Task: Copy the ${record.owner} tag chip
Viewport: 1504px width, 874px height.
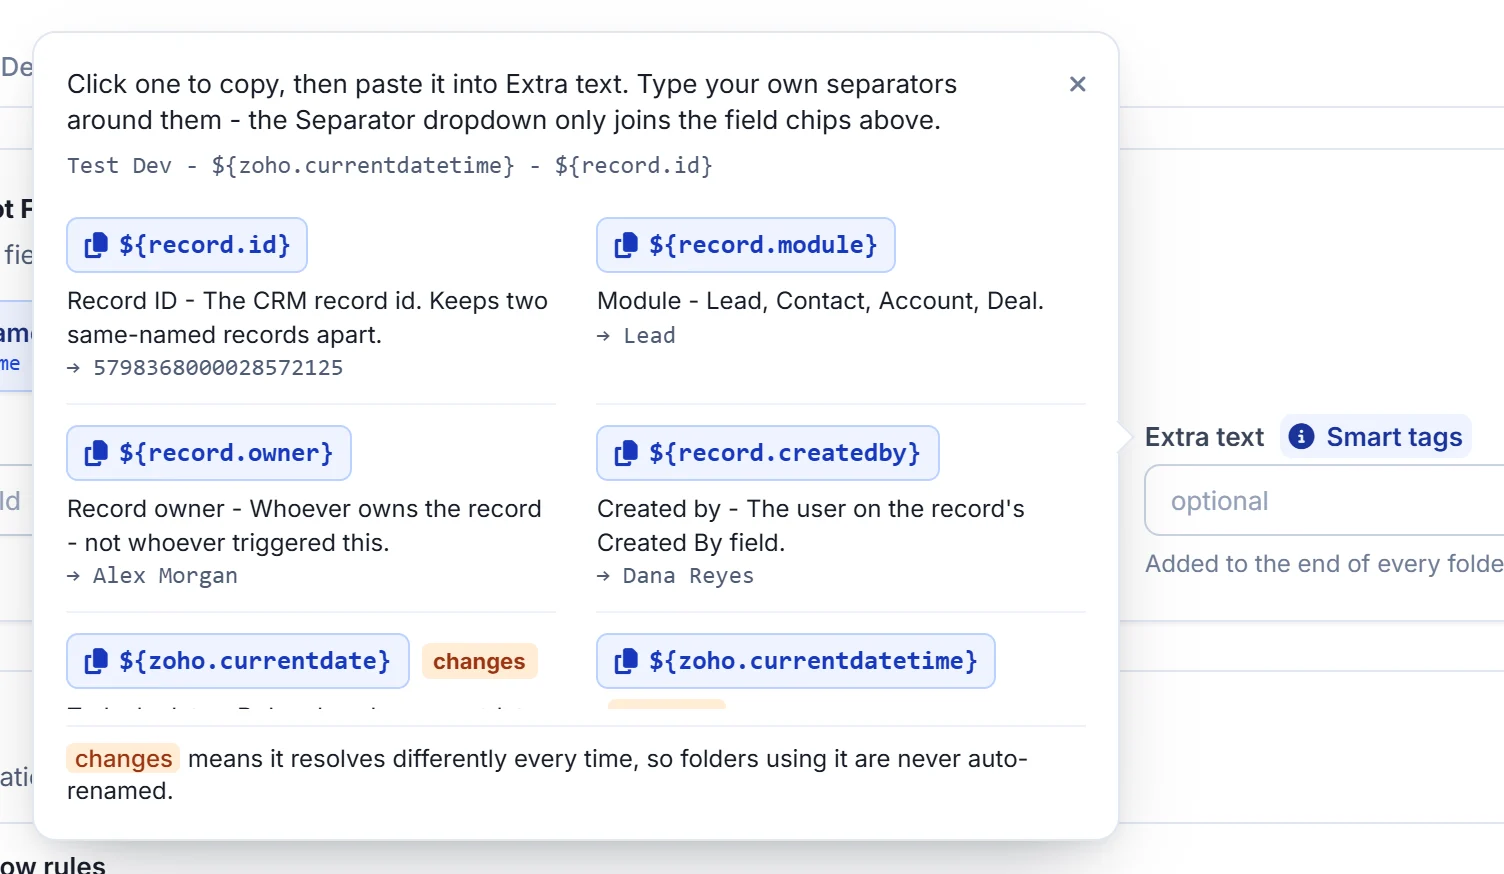Action: [x=209, y=453]
